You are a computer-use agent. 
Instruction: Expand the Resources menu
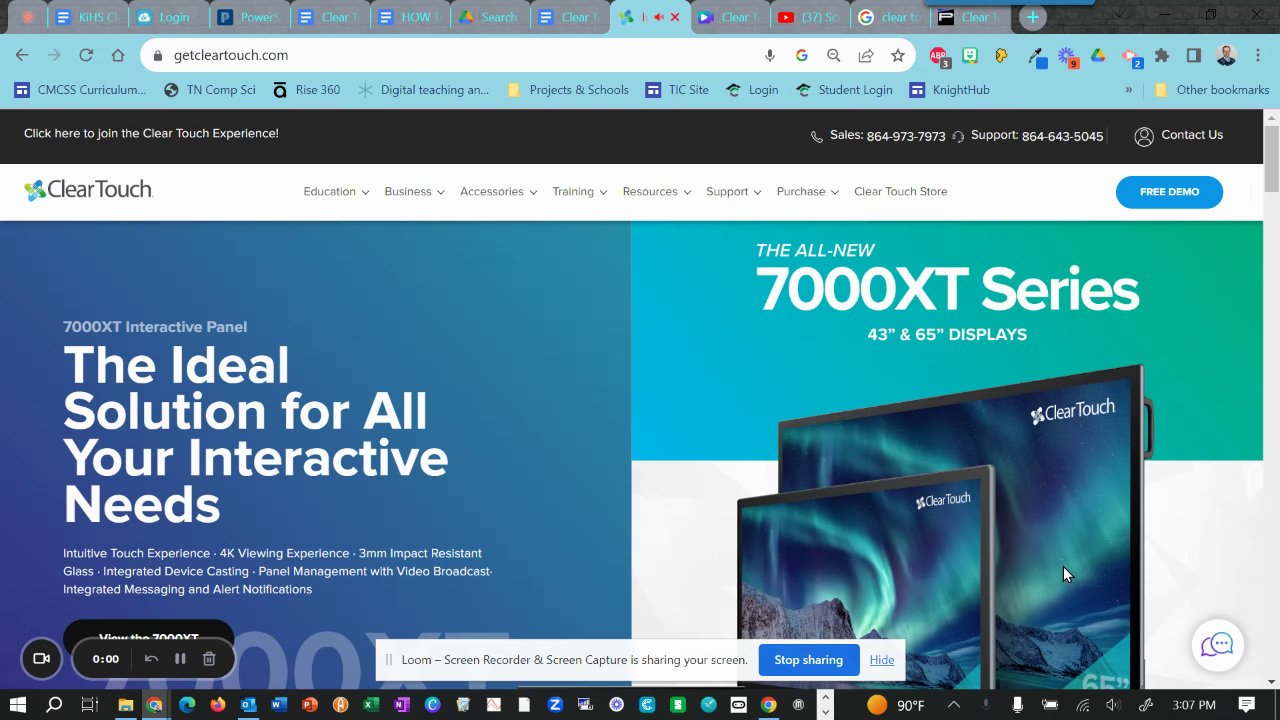point(656,192)
